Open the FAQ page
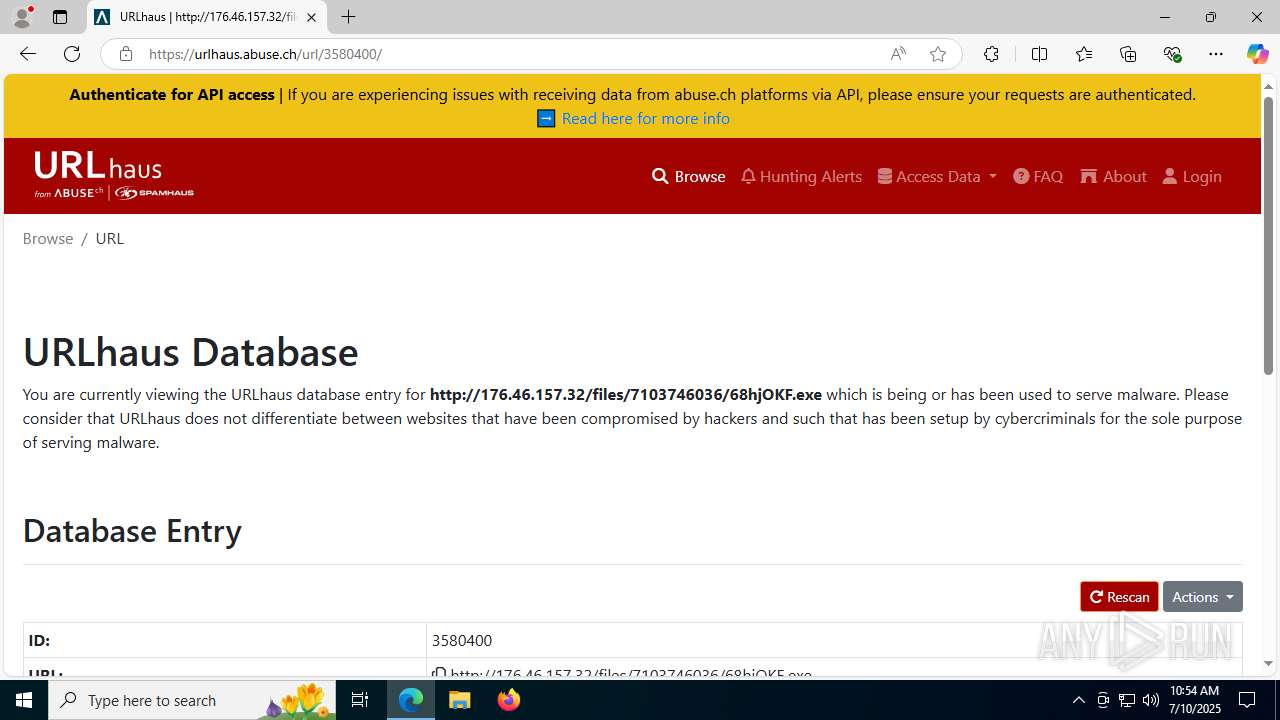The width and height of the screenshot is (1280, 720). click(1038, 176)
